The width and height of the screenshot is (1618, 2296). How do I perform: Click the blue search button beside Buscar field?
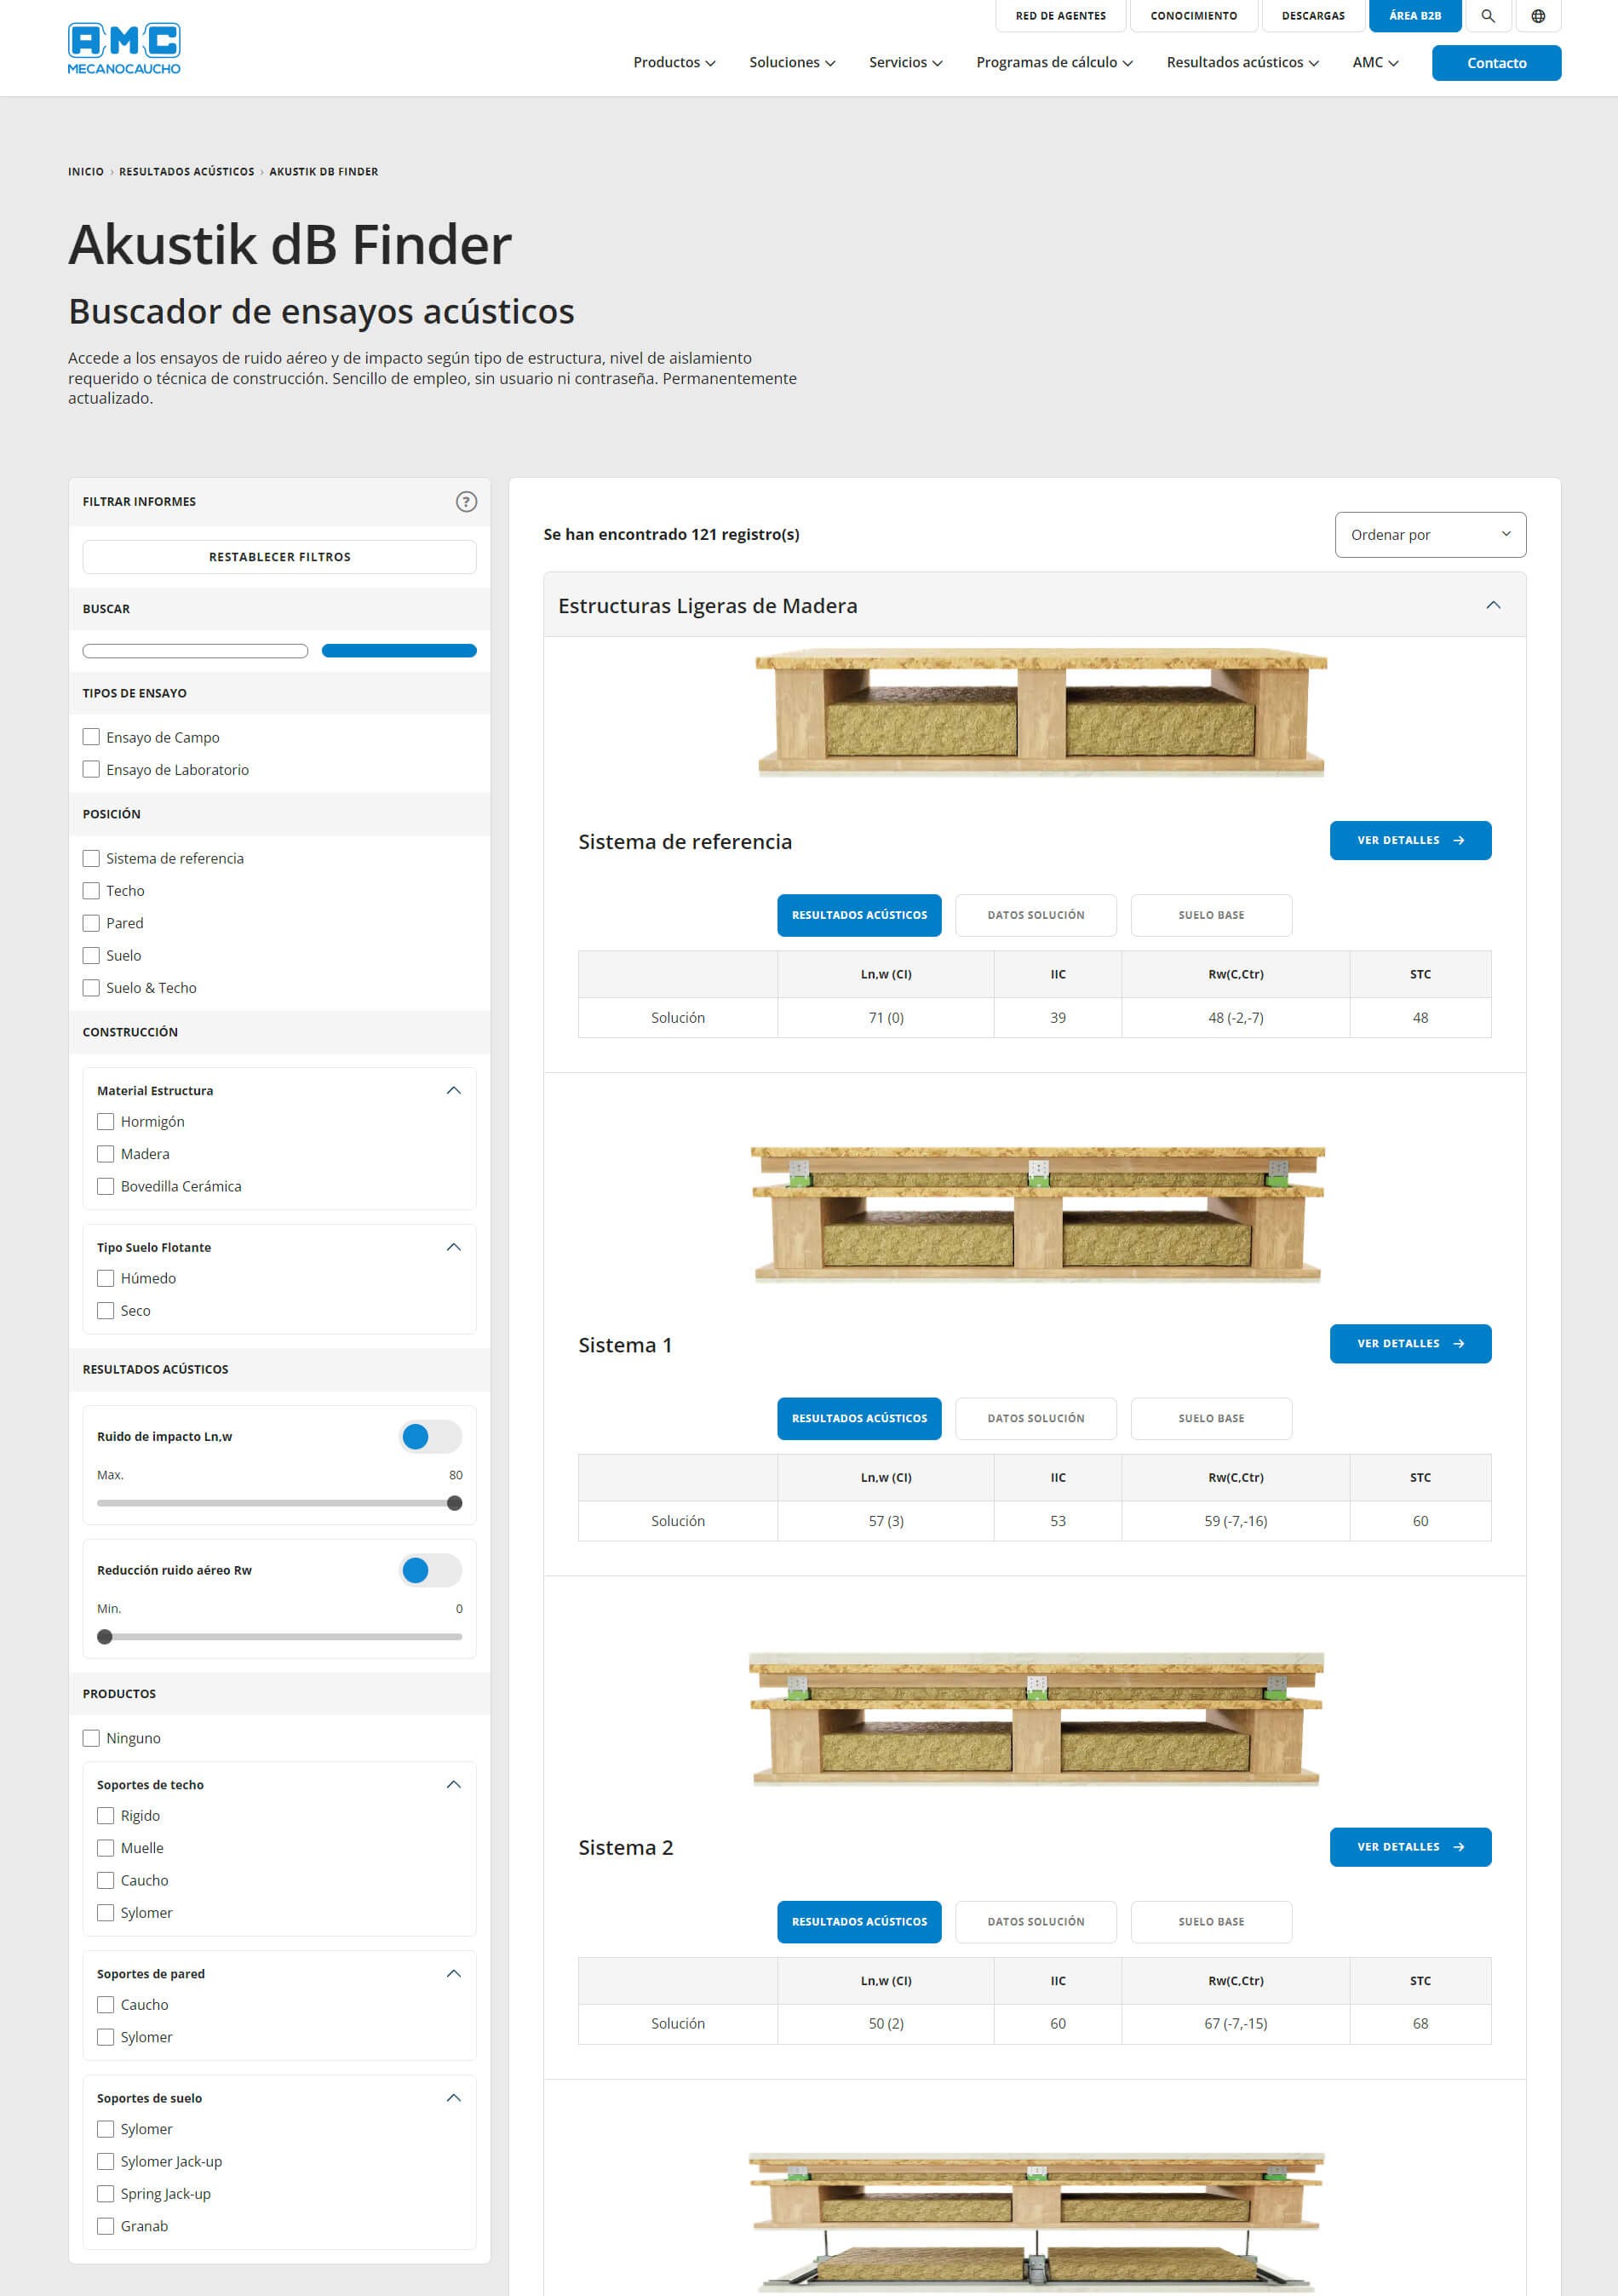(x=399, y=651)
